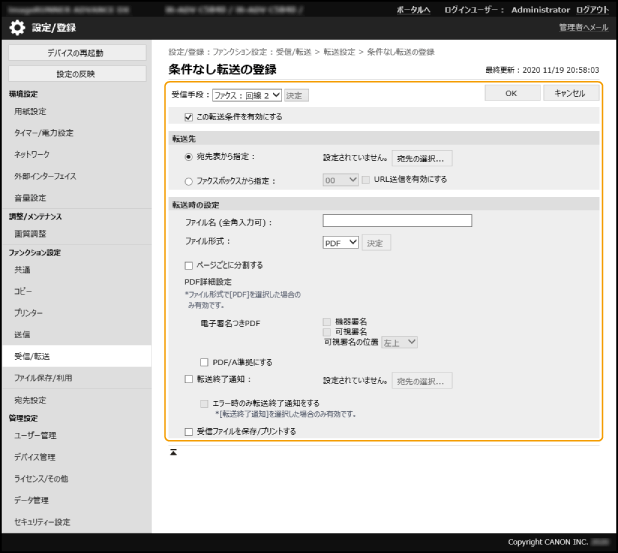
Task: Click the 'デバイスの再起動' button
Action: [x=75, y=52]
